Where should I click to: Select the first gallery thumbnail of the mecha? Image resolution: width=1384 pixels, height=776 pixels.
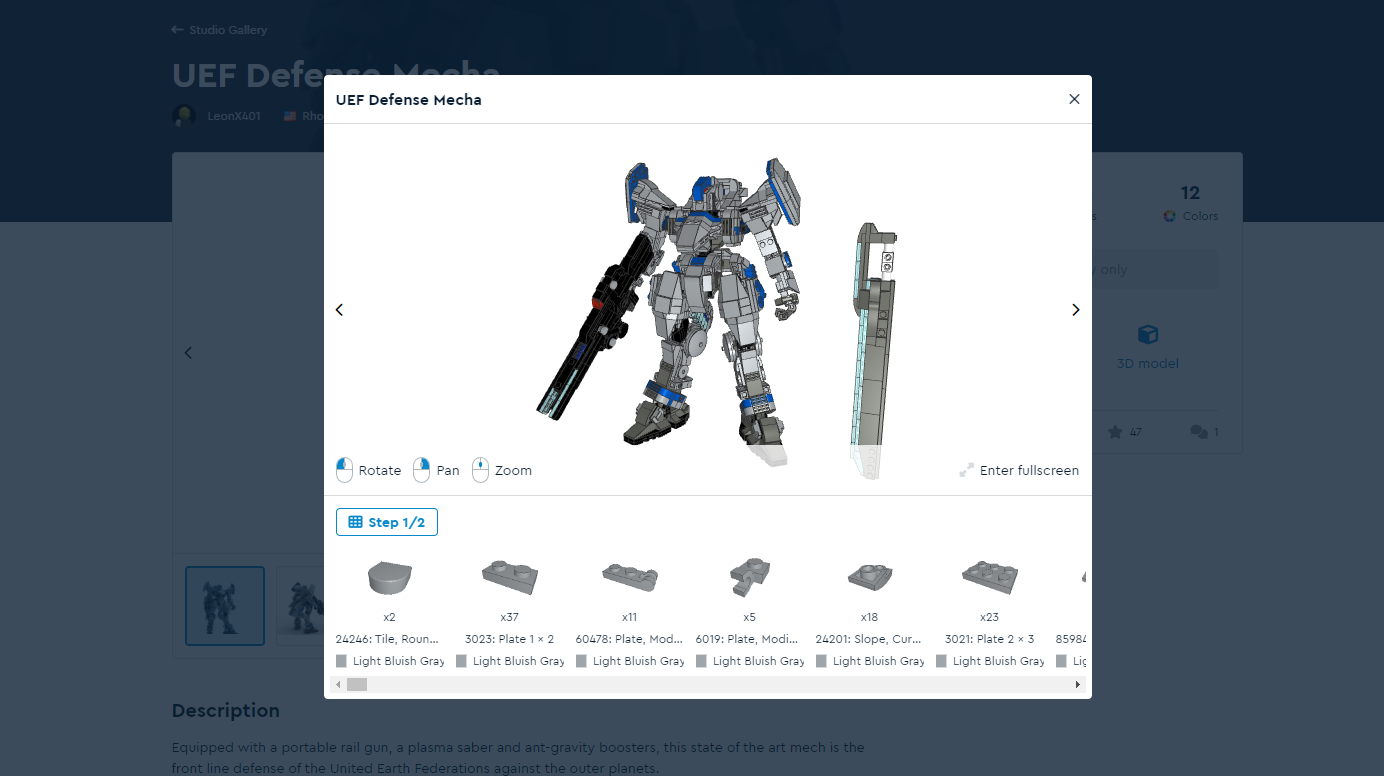225,606
